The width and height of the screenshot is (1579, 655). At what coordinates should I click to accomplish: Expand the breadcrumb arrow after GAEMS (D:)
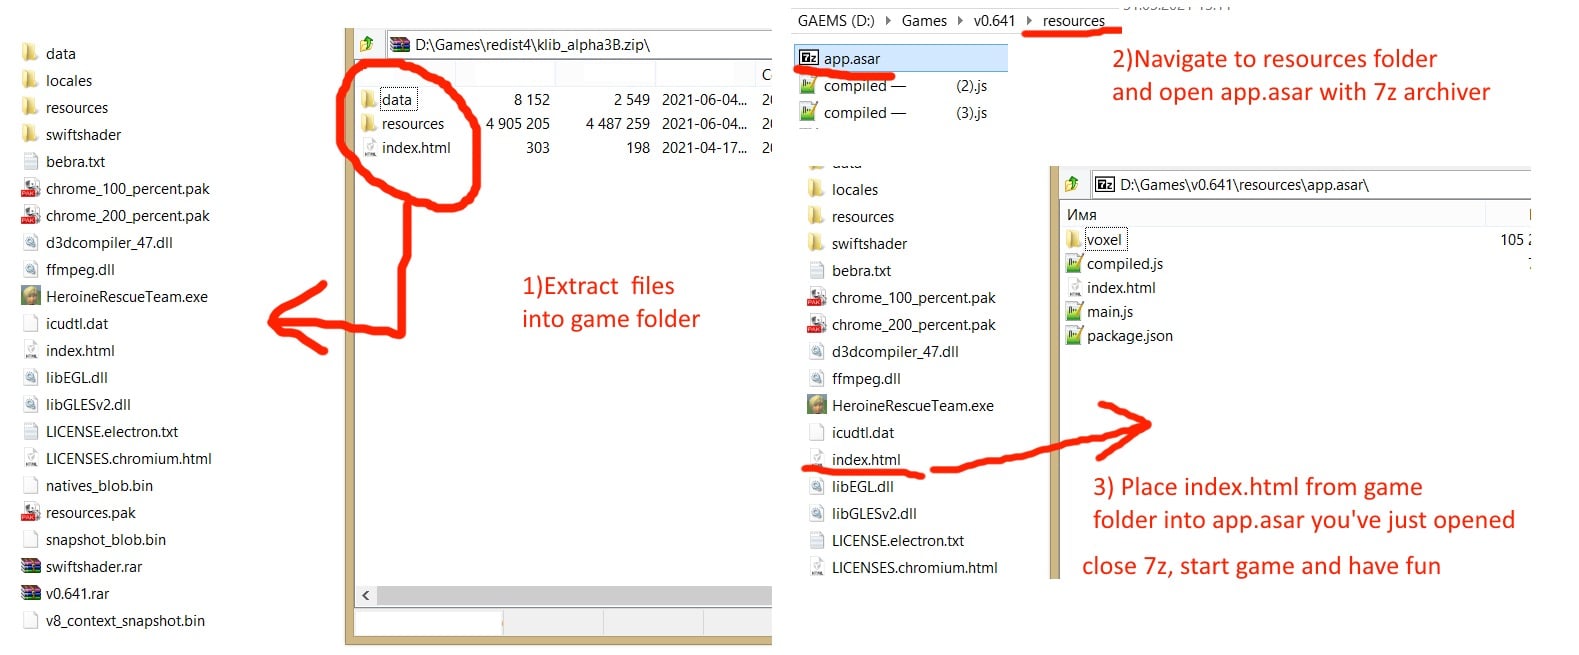pos(887,21)
